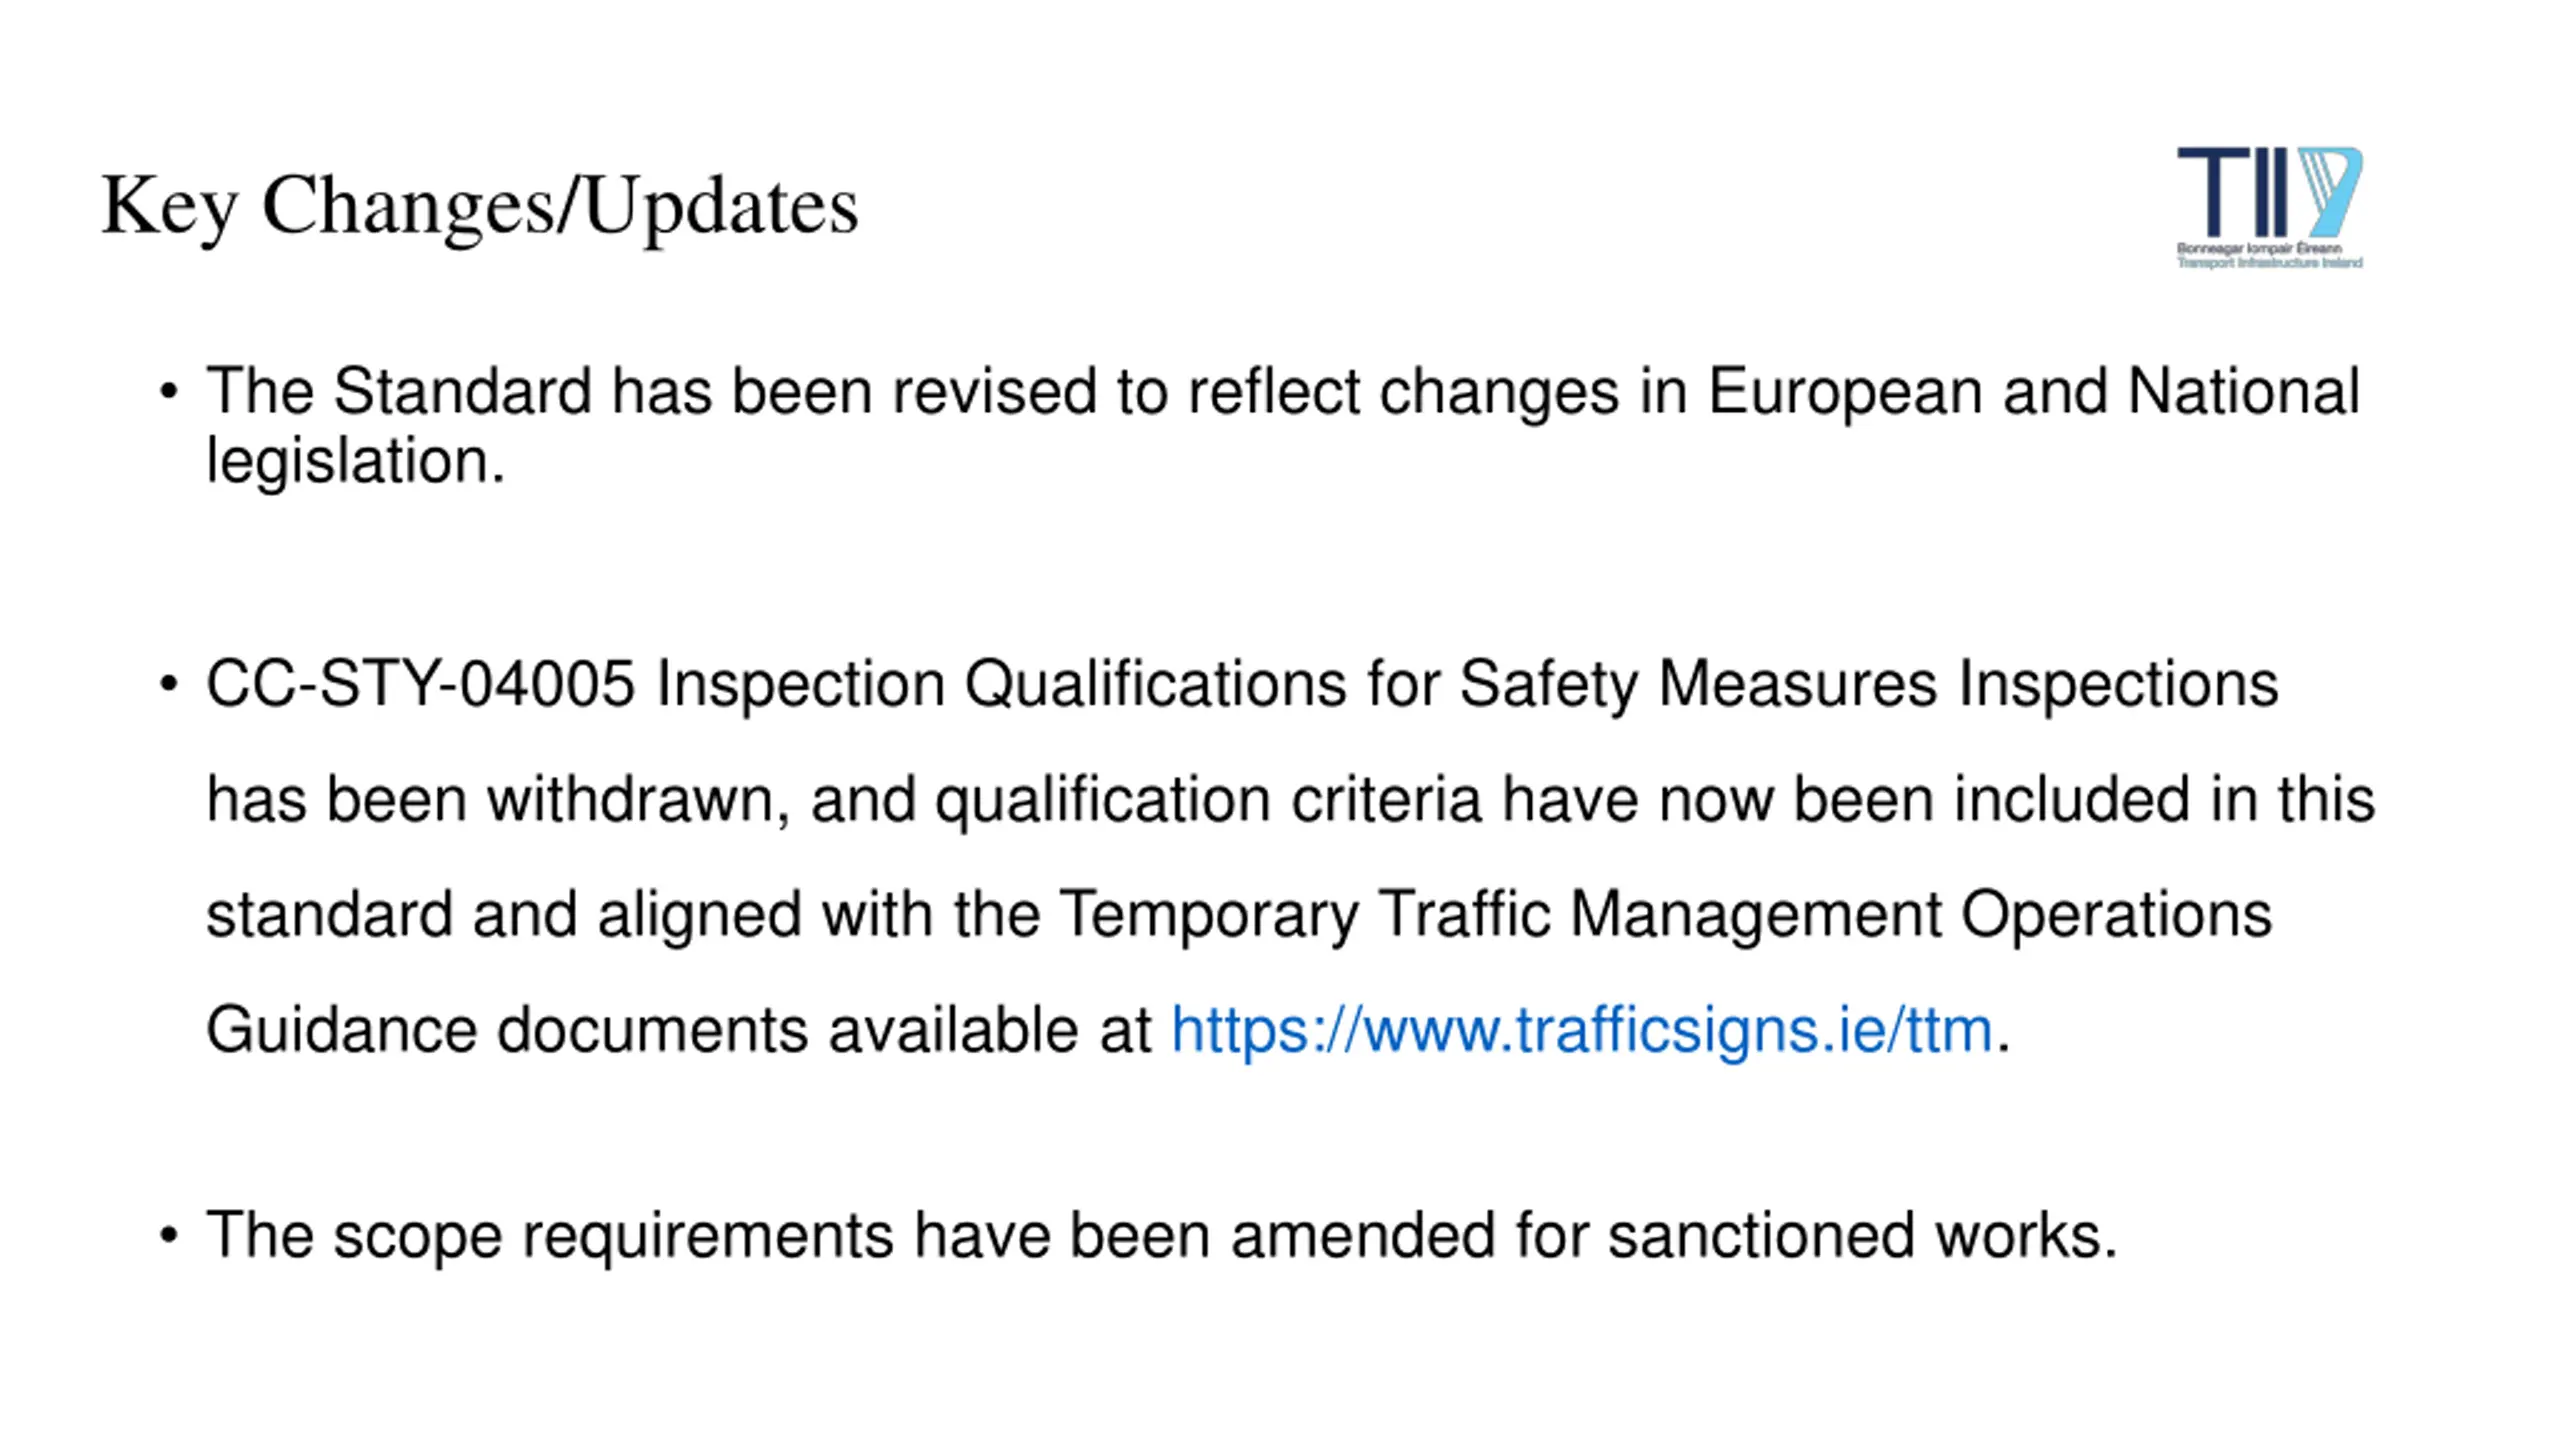This screenshot has height=1440, width=2560.
Task: Click the line starting 'has been withdrawn'
Action: point(1290,800)
